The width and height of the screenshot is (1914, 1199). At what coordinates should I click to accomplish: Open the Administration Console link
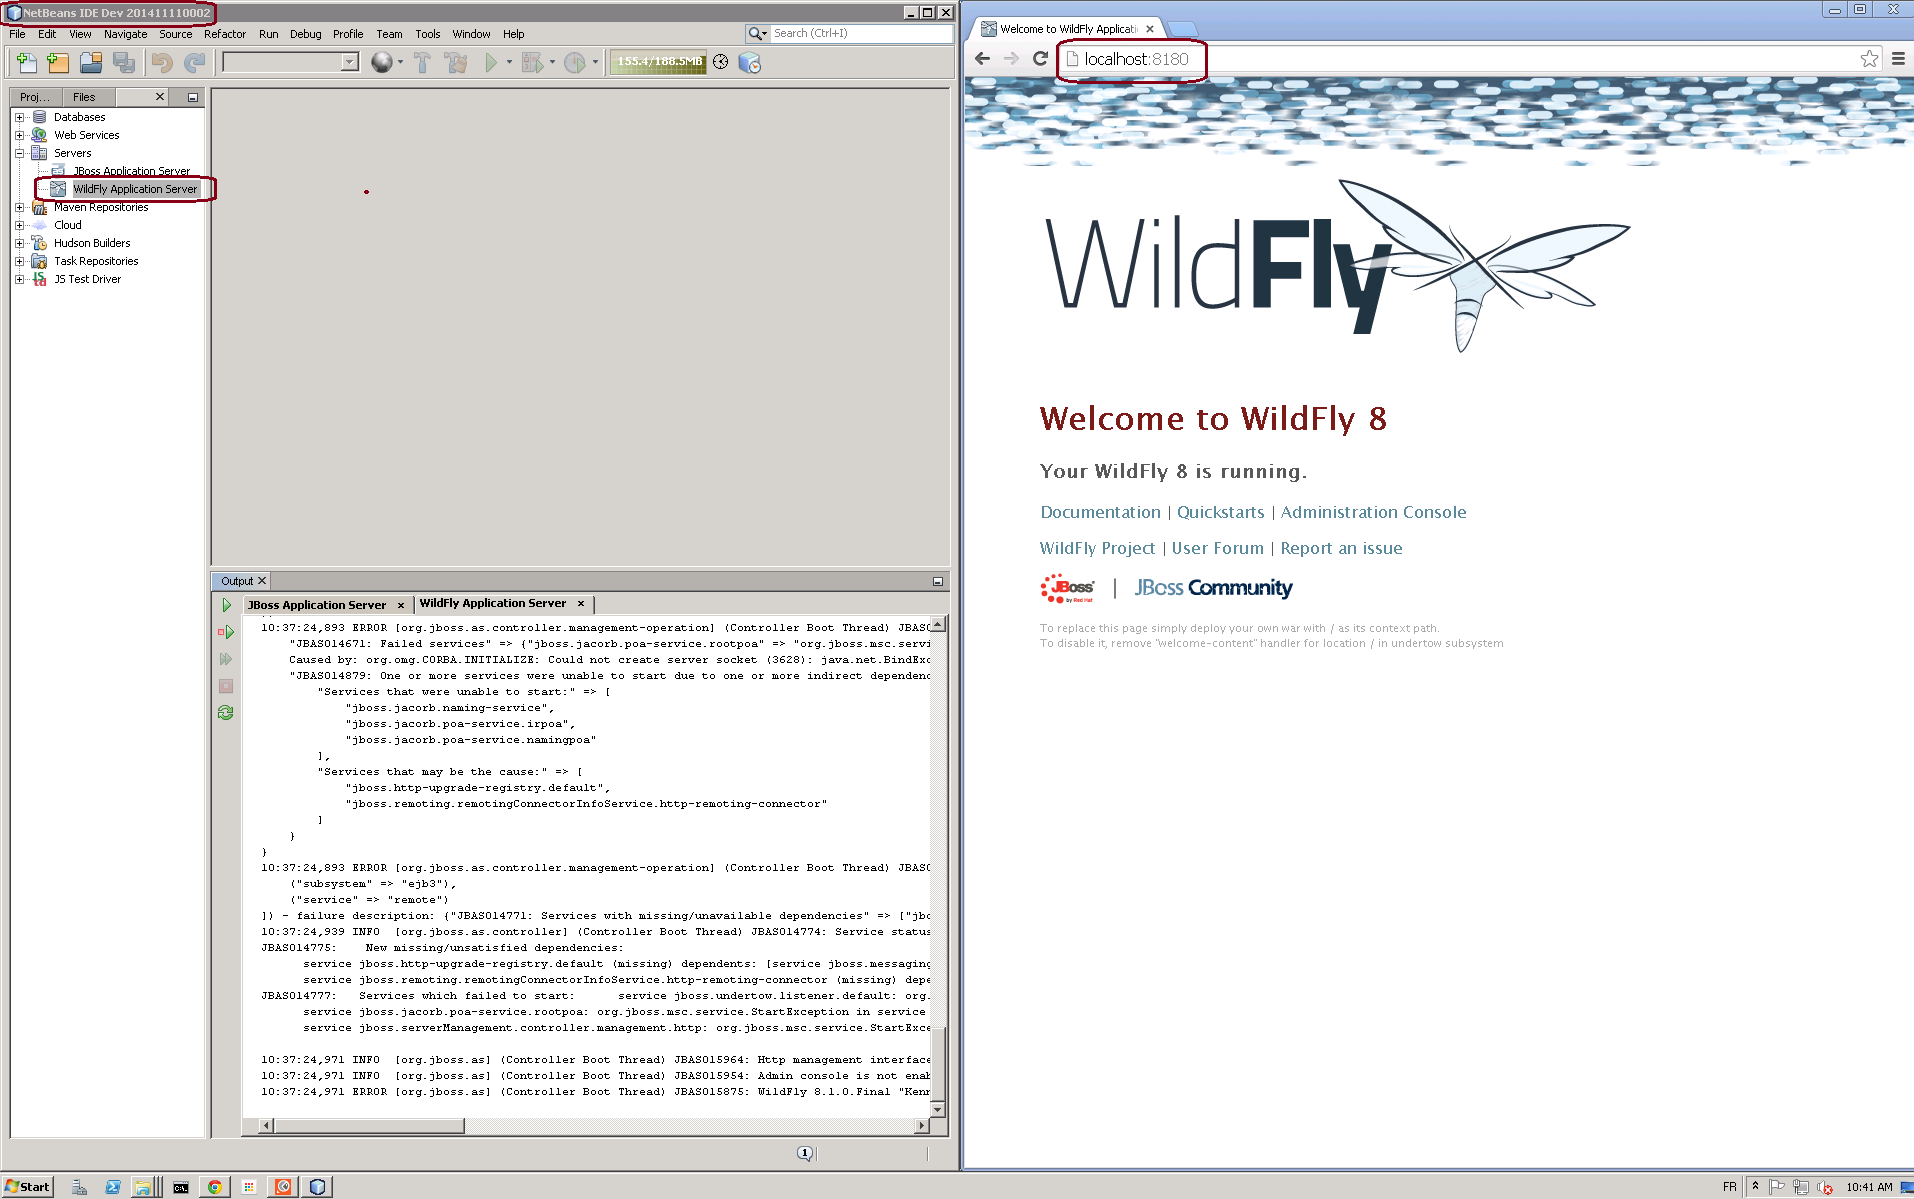pyautogui.click(x=1373, y=512)
